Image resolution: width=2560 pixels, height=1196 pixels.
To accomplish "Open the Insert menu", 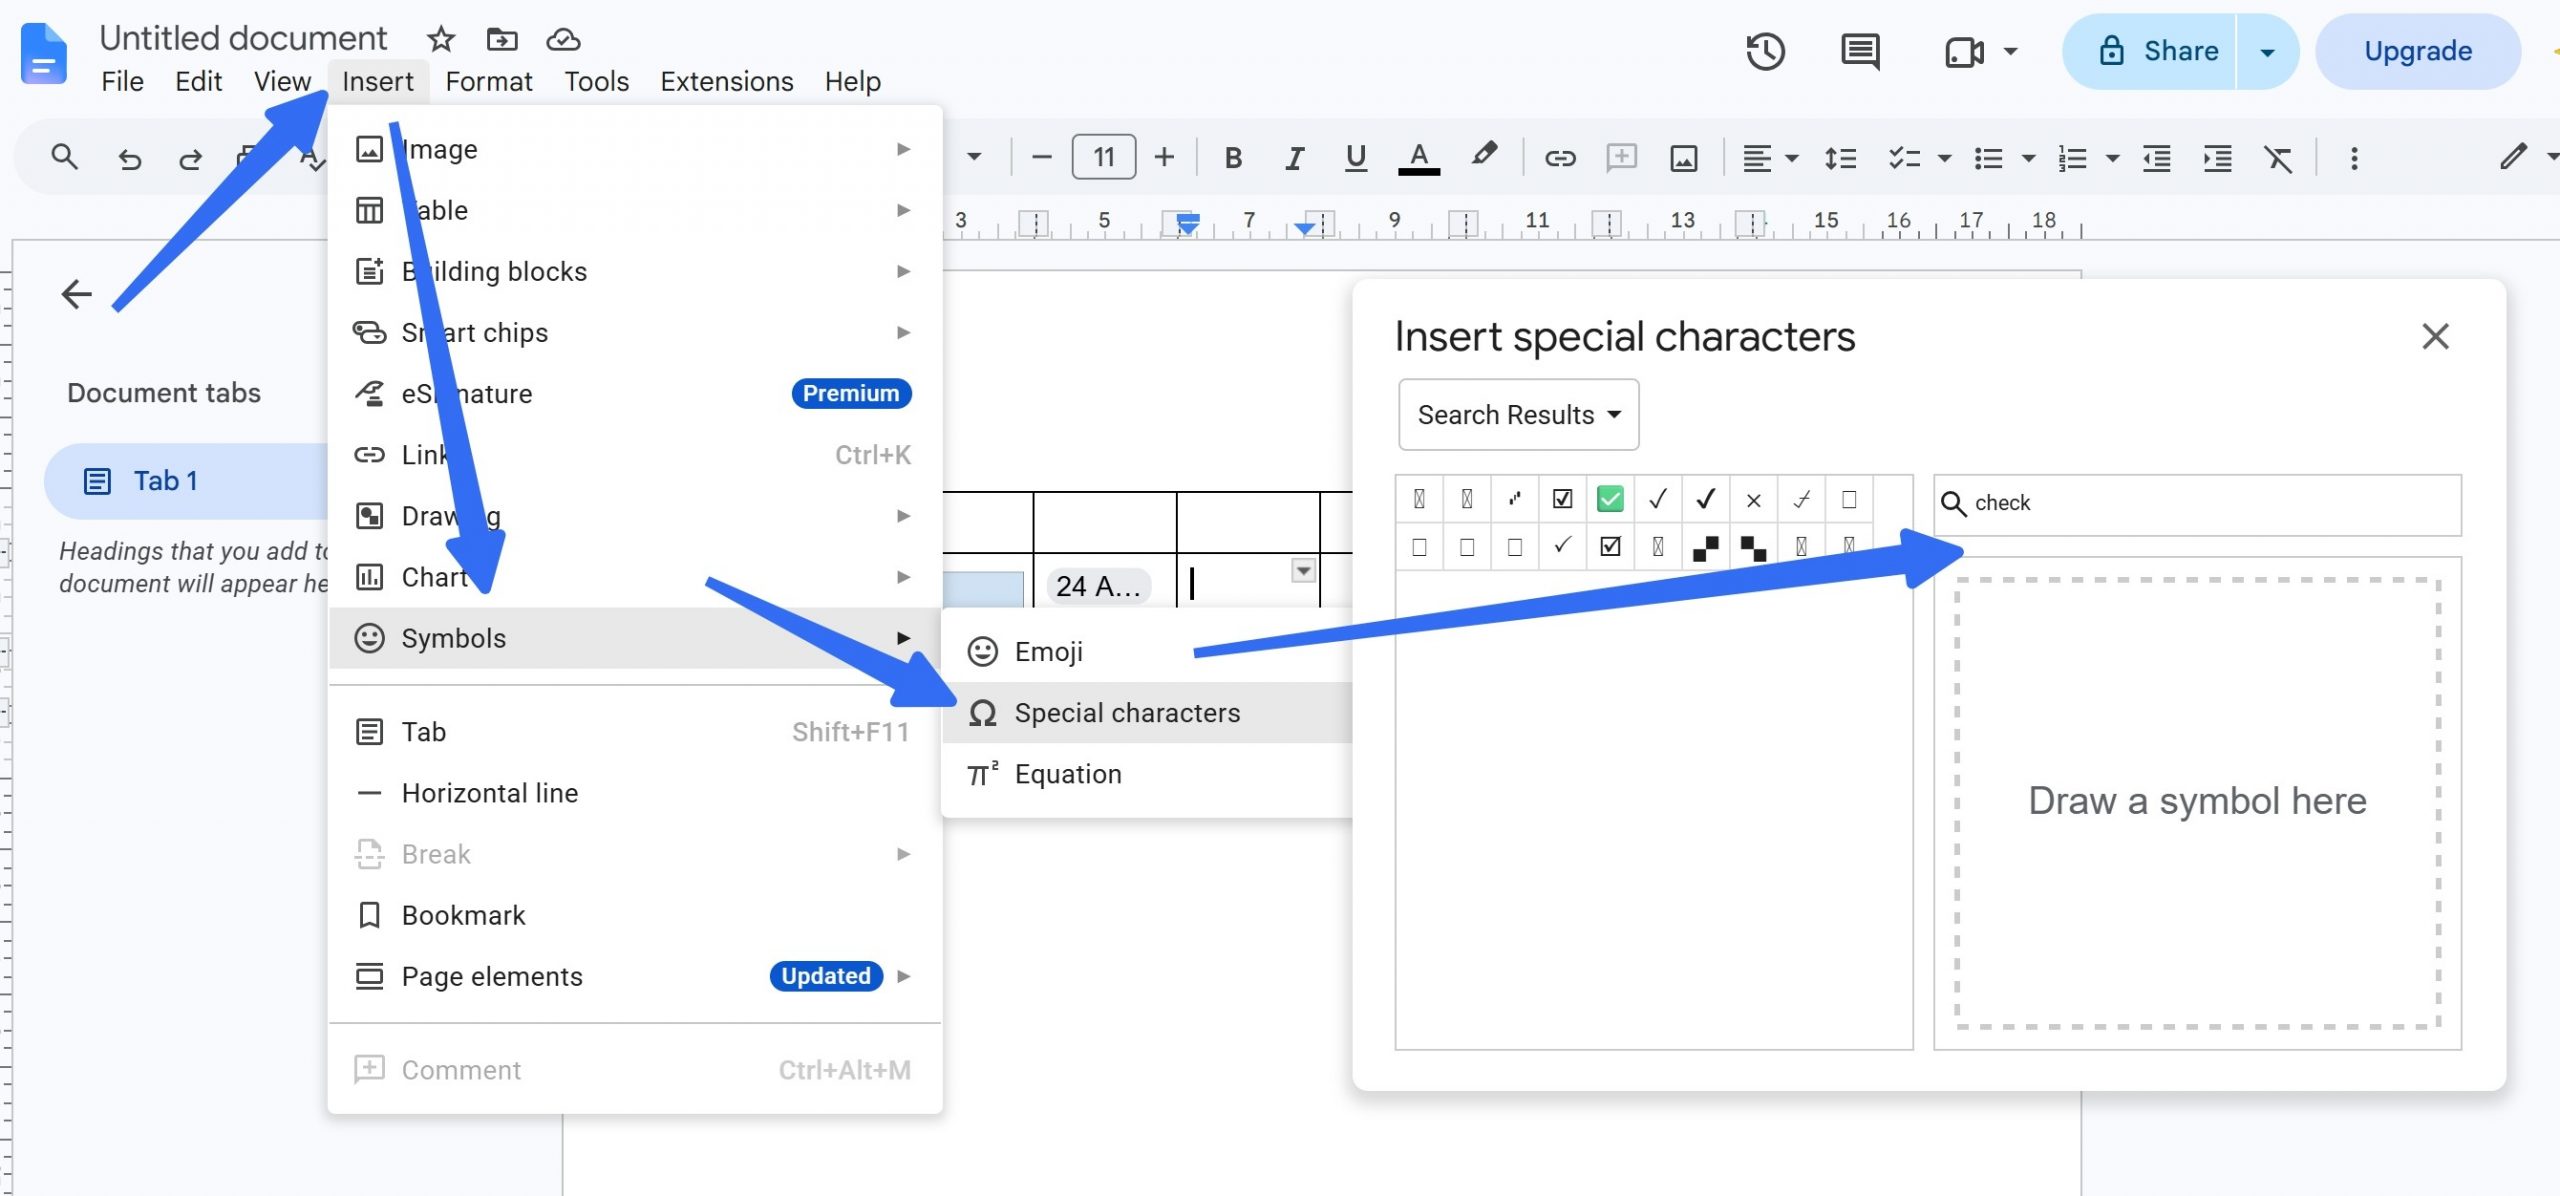I will point(377,81).
